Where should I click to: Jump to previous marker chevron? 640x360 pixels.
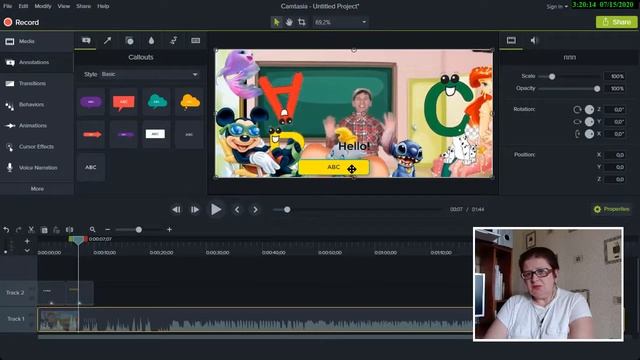[x=237, y=209]
